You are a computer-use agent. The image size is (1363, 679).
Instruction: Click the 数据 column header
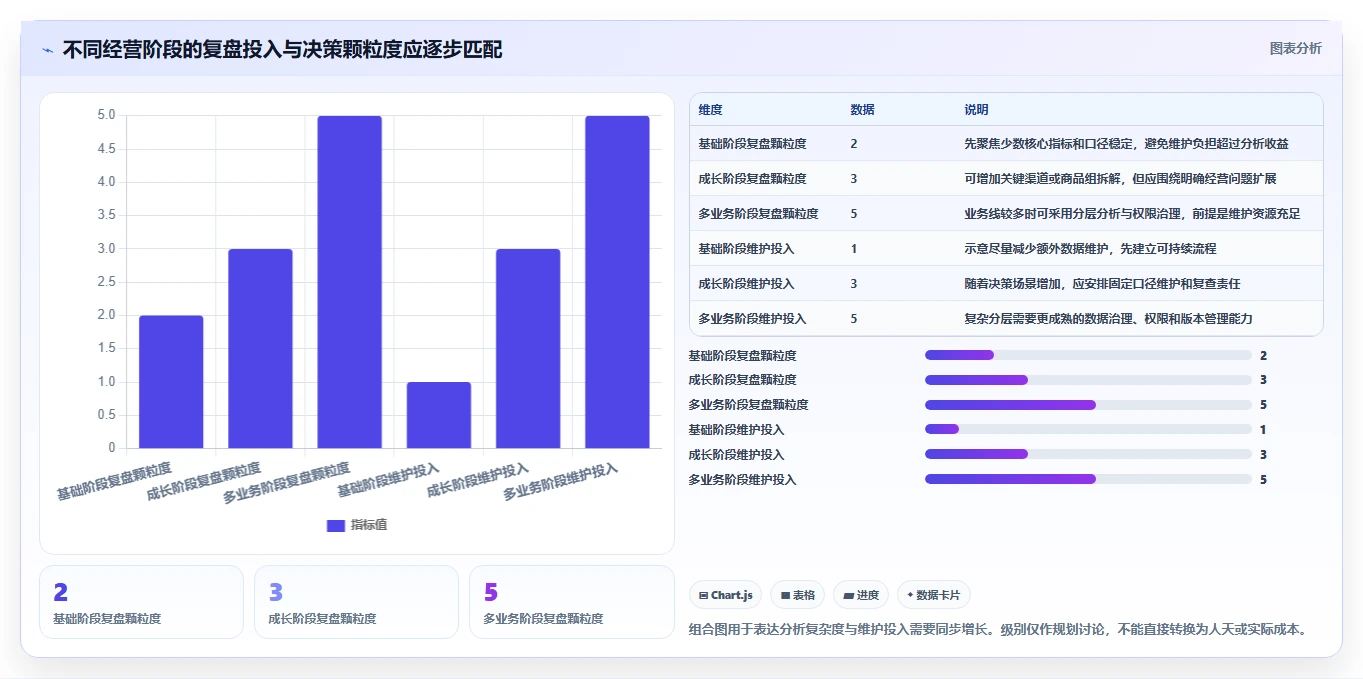862,109
